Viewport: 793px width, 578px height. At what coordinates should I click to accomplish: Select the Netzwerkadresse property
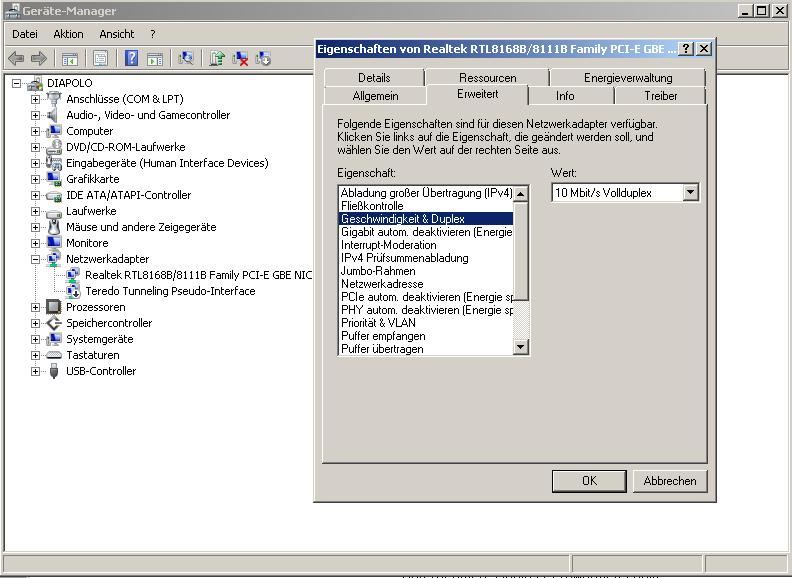click(425, 284)
